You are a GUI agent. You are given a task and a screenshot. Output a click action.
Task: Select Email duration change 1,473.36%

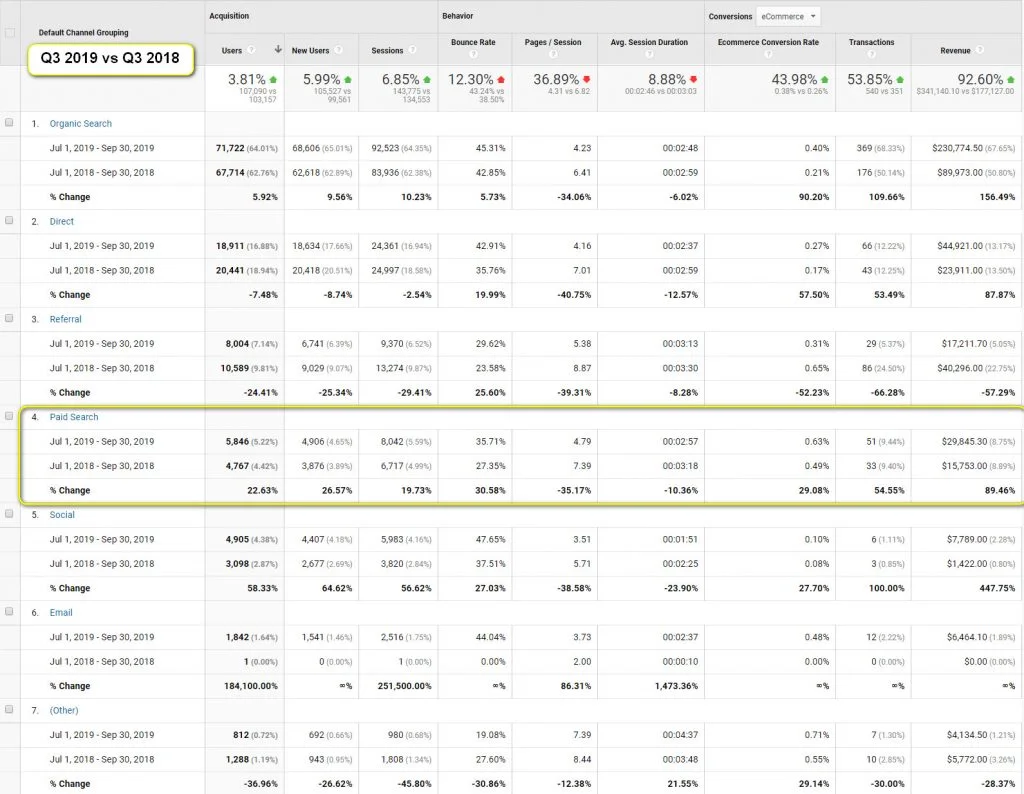[x=677, y=686]
